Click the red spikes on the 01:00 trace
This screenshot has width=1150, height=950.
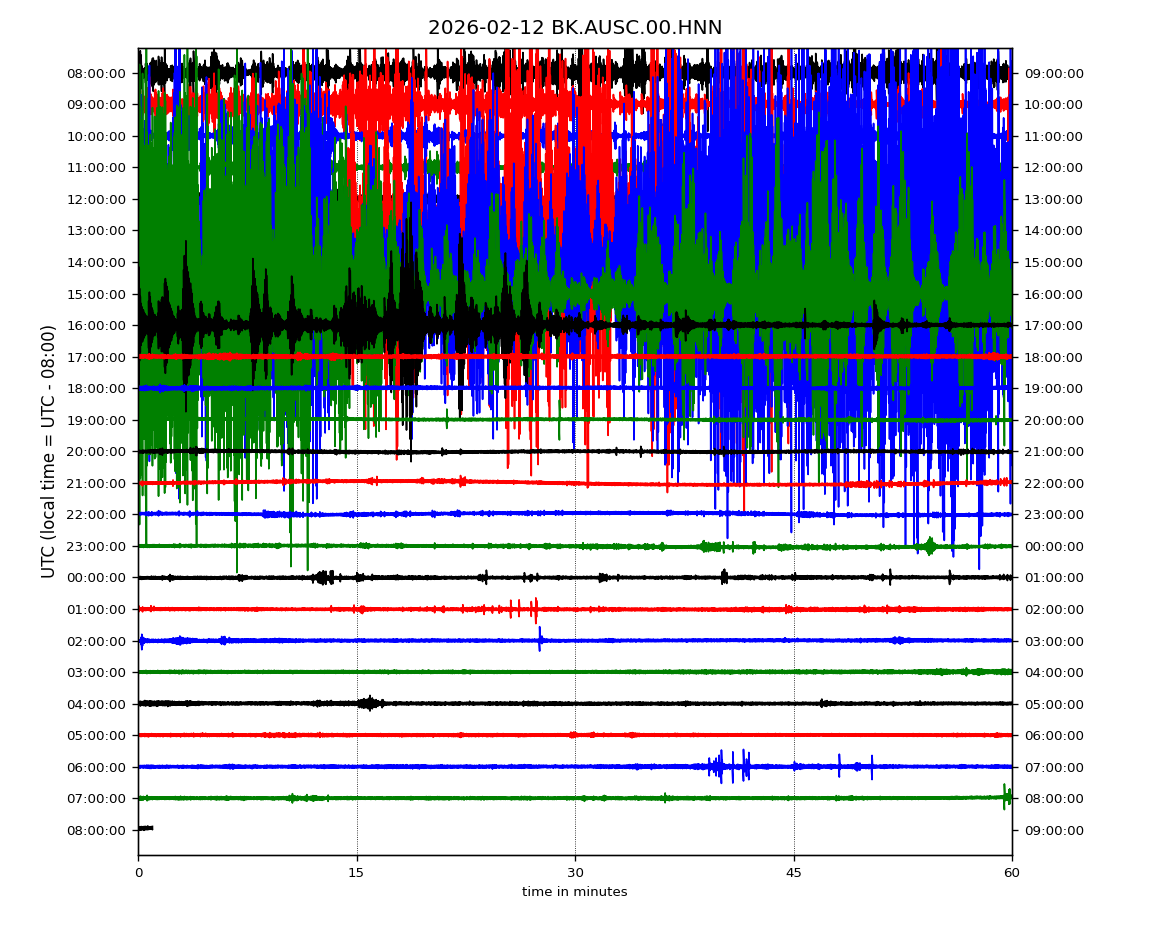coord(522,608)
